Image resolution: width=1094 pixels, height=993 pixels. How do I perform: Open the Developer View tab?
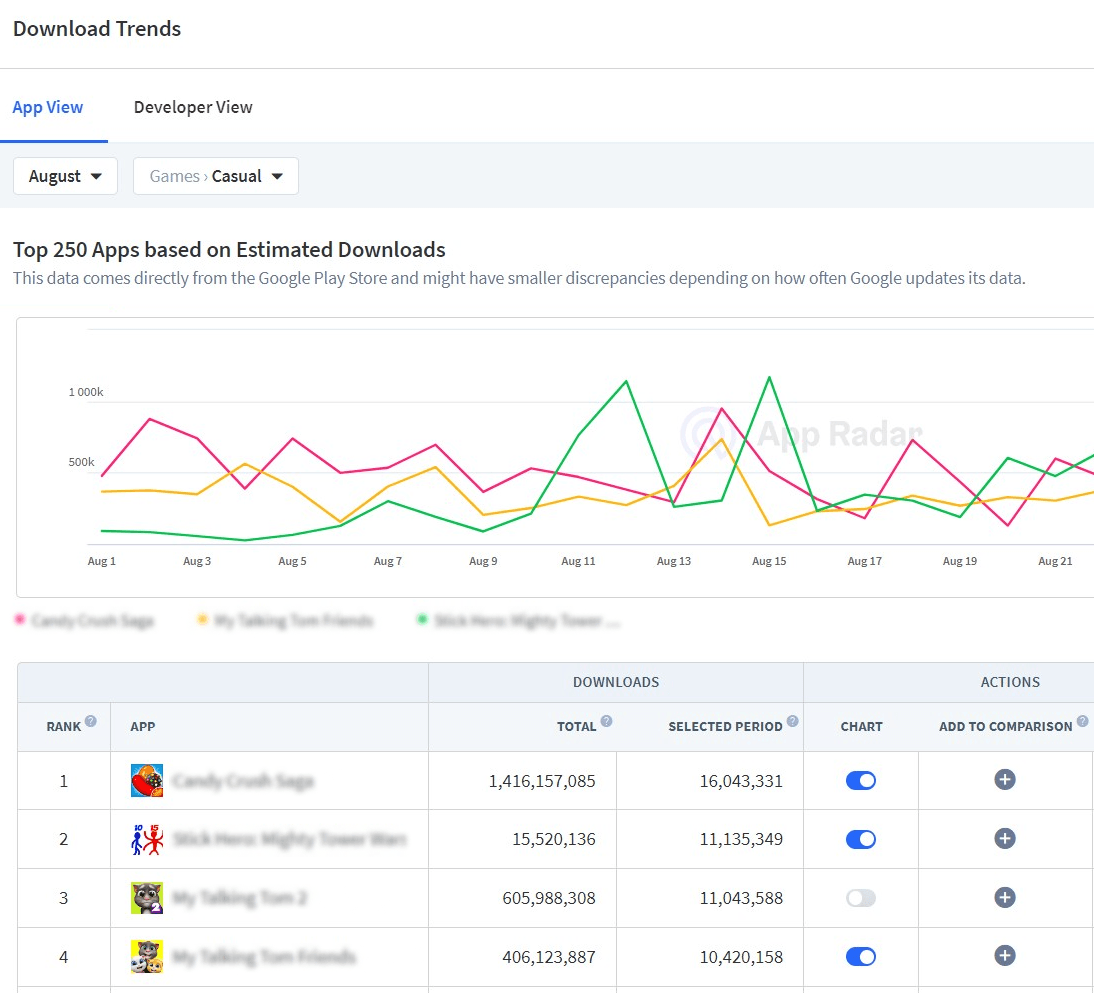pyautogui.click(x=193, y=107)
